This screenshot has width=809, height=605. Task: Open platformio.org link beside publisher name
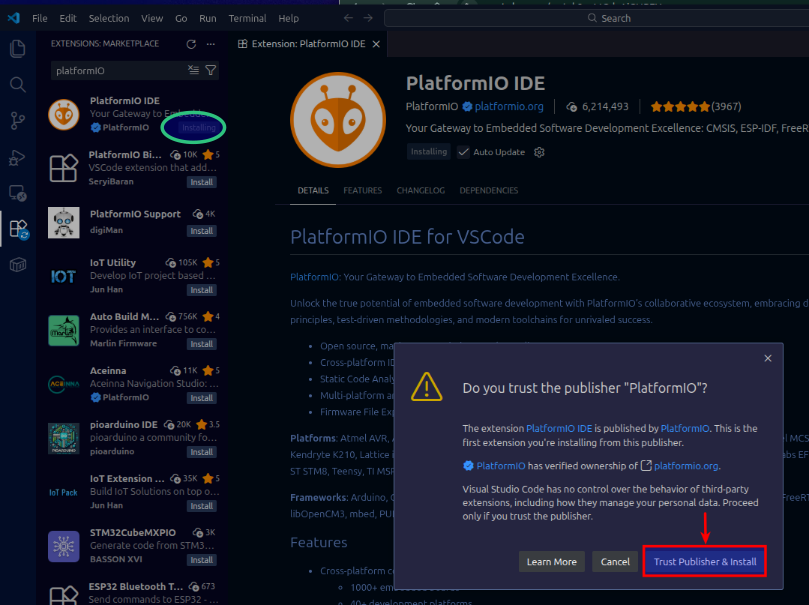pyautogui.click(x=509, y=106)
